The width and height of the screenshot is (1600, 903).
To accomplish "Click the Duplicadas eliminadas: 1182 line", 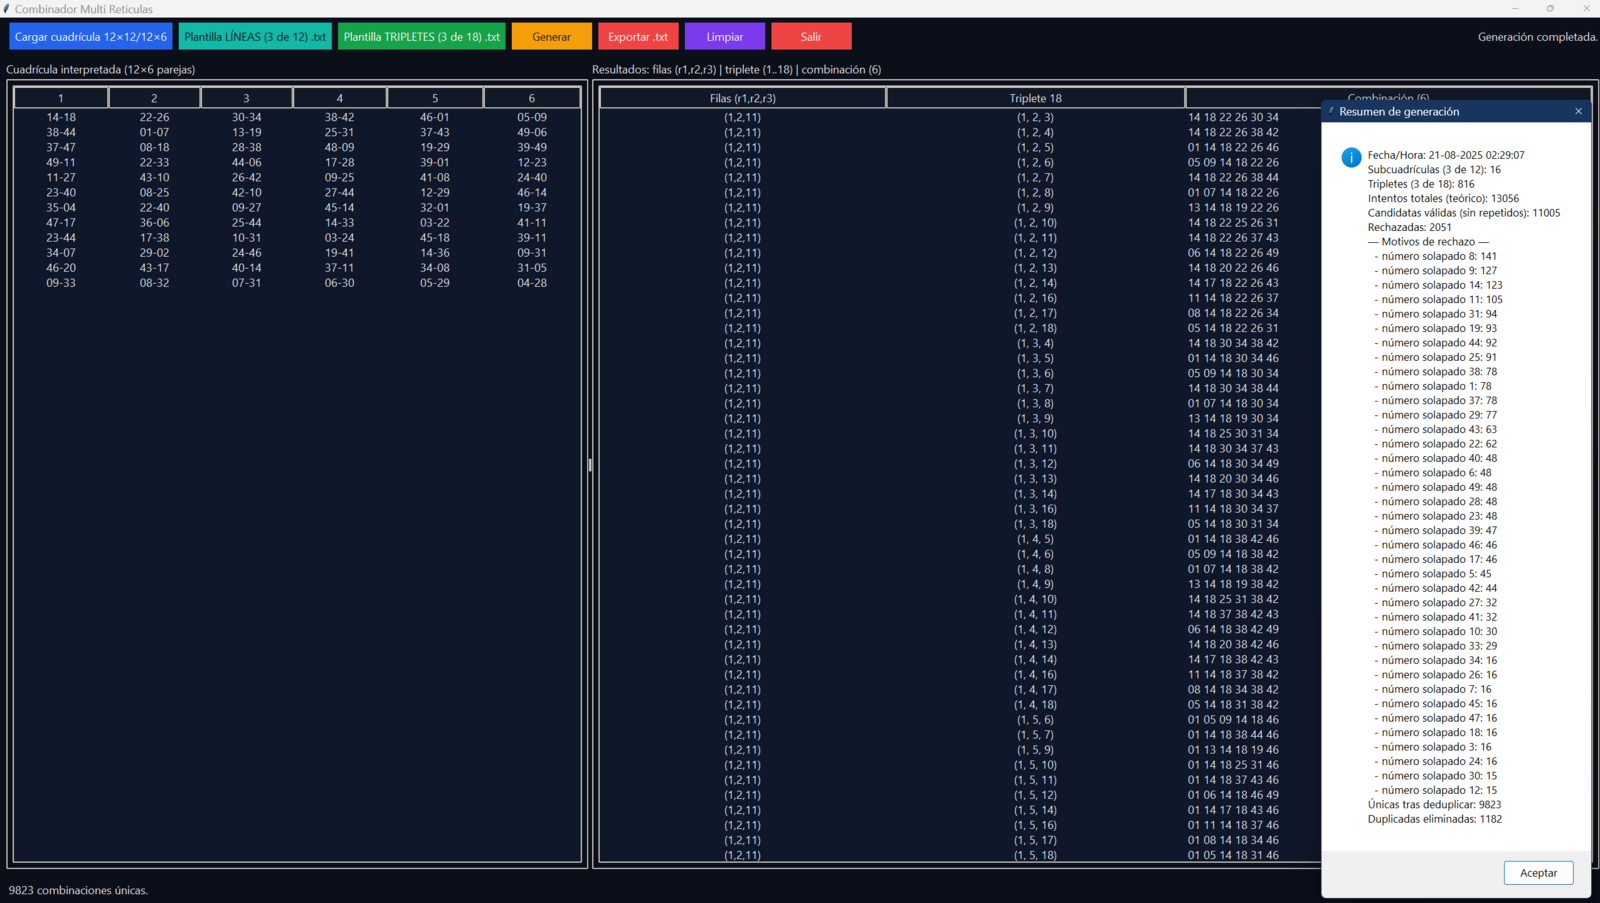I will coord(1435,819).
